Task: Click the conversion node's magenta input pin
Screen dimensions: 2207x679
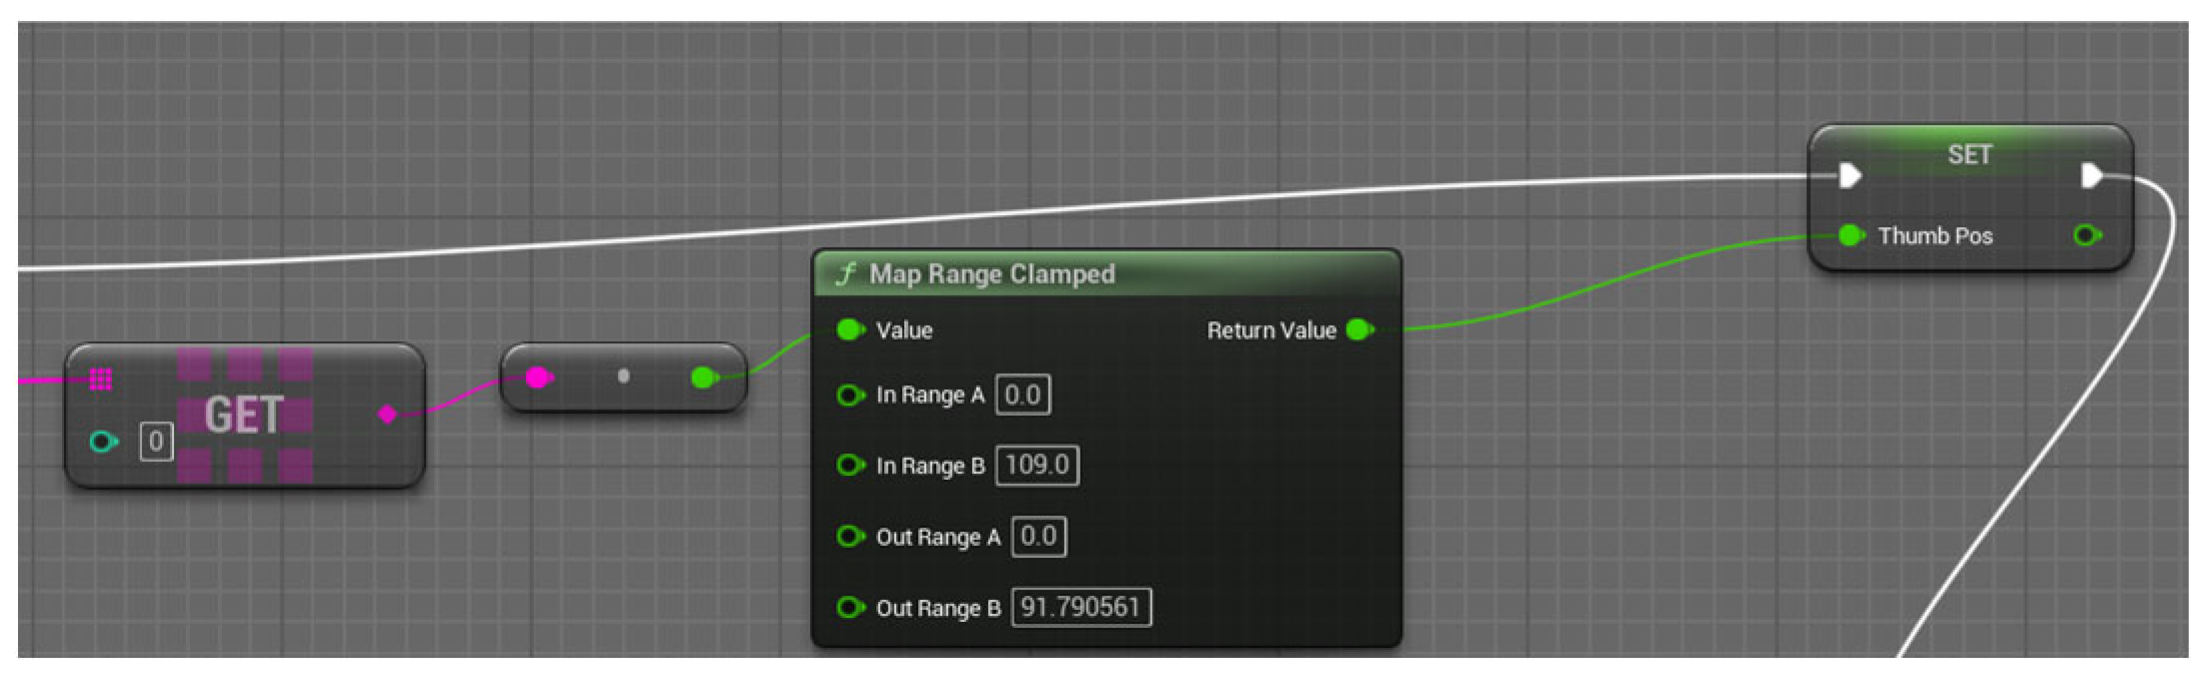Action: click(x=538, y=378)
